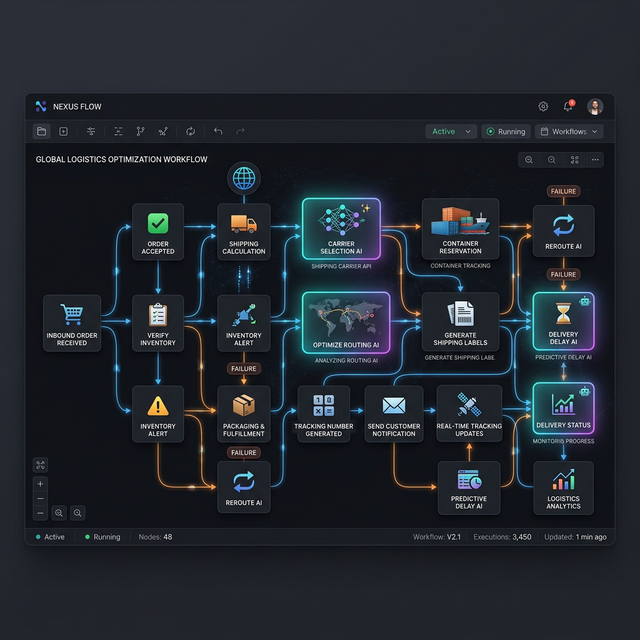Select the branch icon in the toolbar
Screen dimensions: 640x640
click(140, 131)
